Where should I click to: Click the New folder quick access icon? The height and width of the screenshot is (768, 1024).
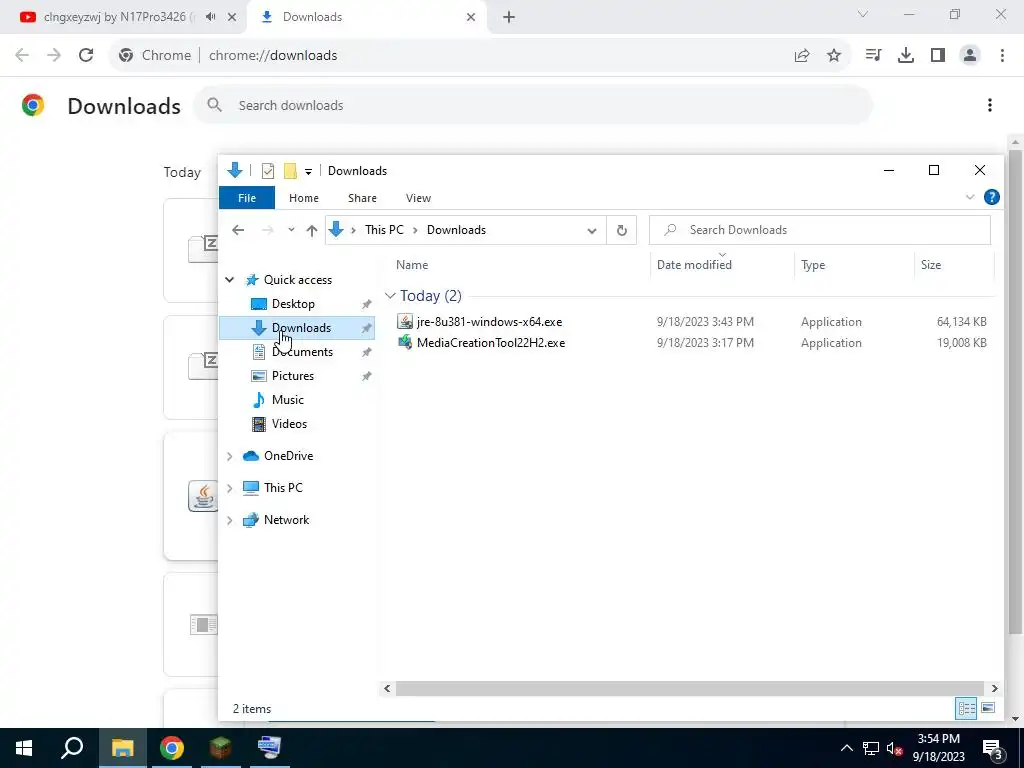290,171
